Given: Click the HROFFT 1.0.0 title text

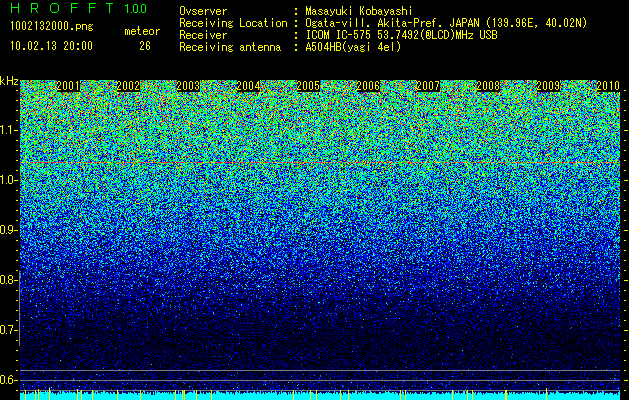Looking at the screenshot, I should tap(79, 8).
